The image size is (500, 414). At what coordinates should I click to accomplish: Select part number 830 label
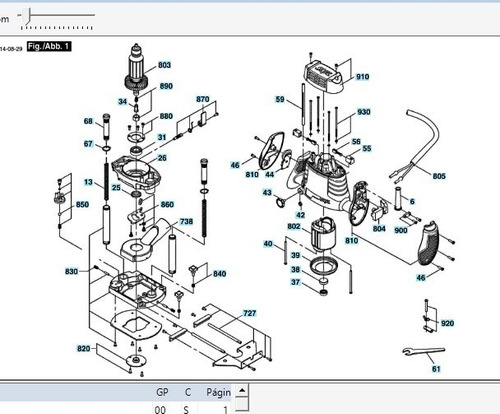71,271
